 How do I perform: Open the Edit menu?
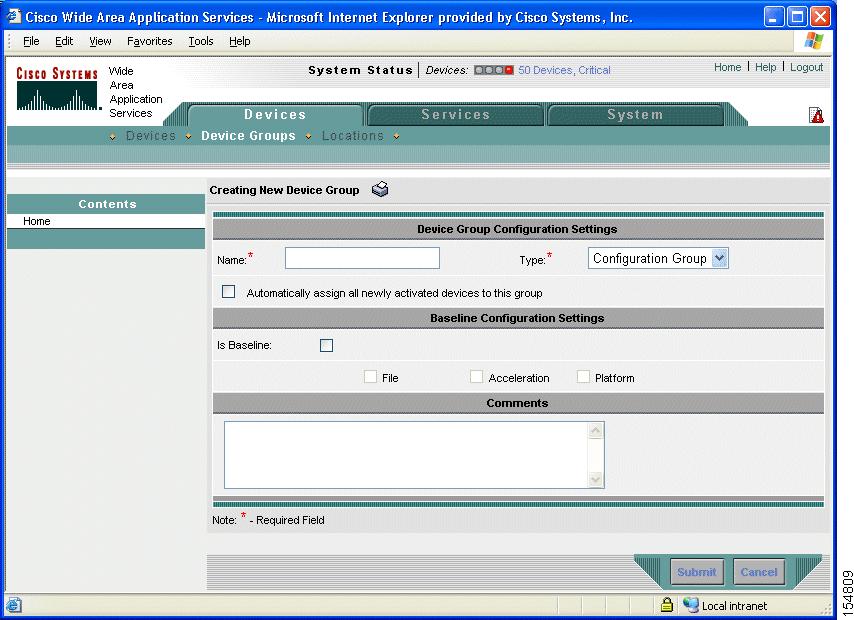(64, 41)
